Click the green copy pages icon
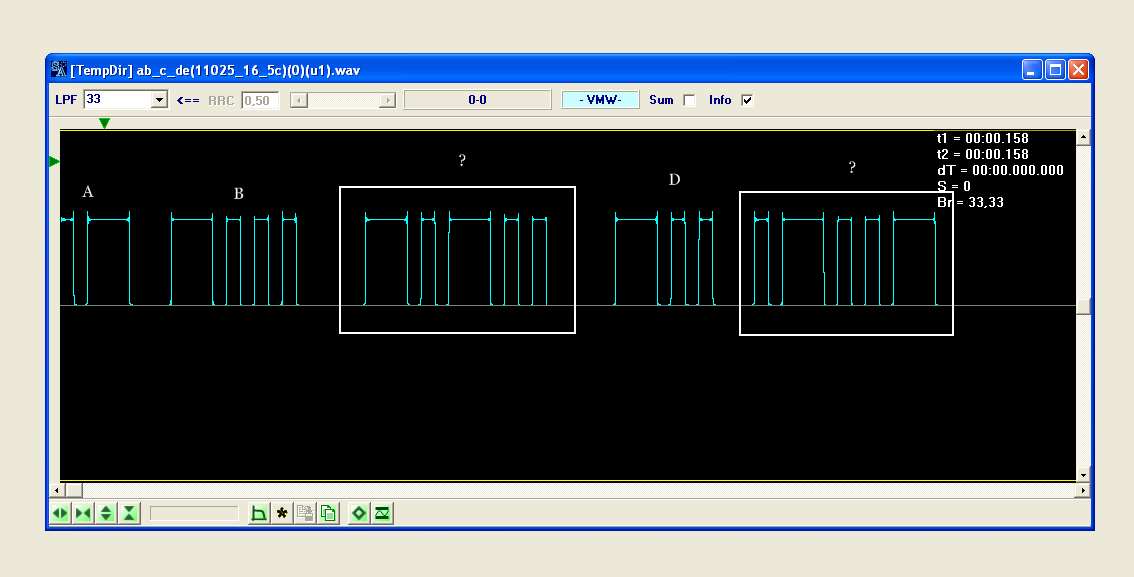 tap(328, 513)
